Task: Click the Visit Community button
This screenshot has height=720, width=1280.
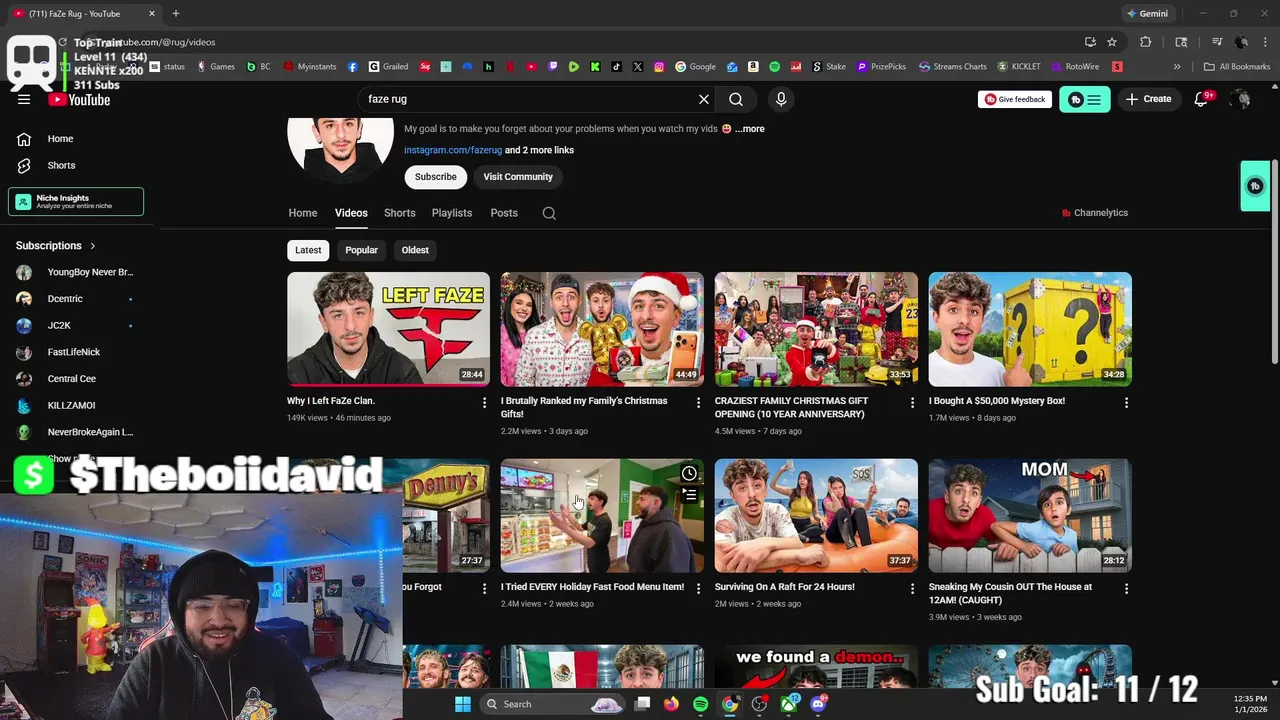Action: (518, 177)
